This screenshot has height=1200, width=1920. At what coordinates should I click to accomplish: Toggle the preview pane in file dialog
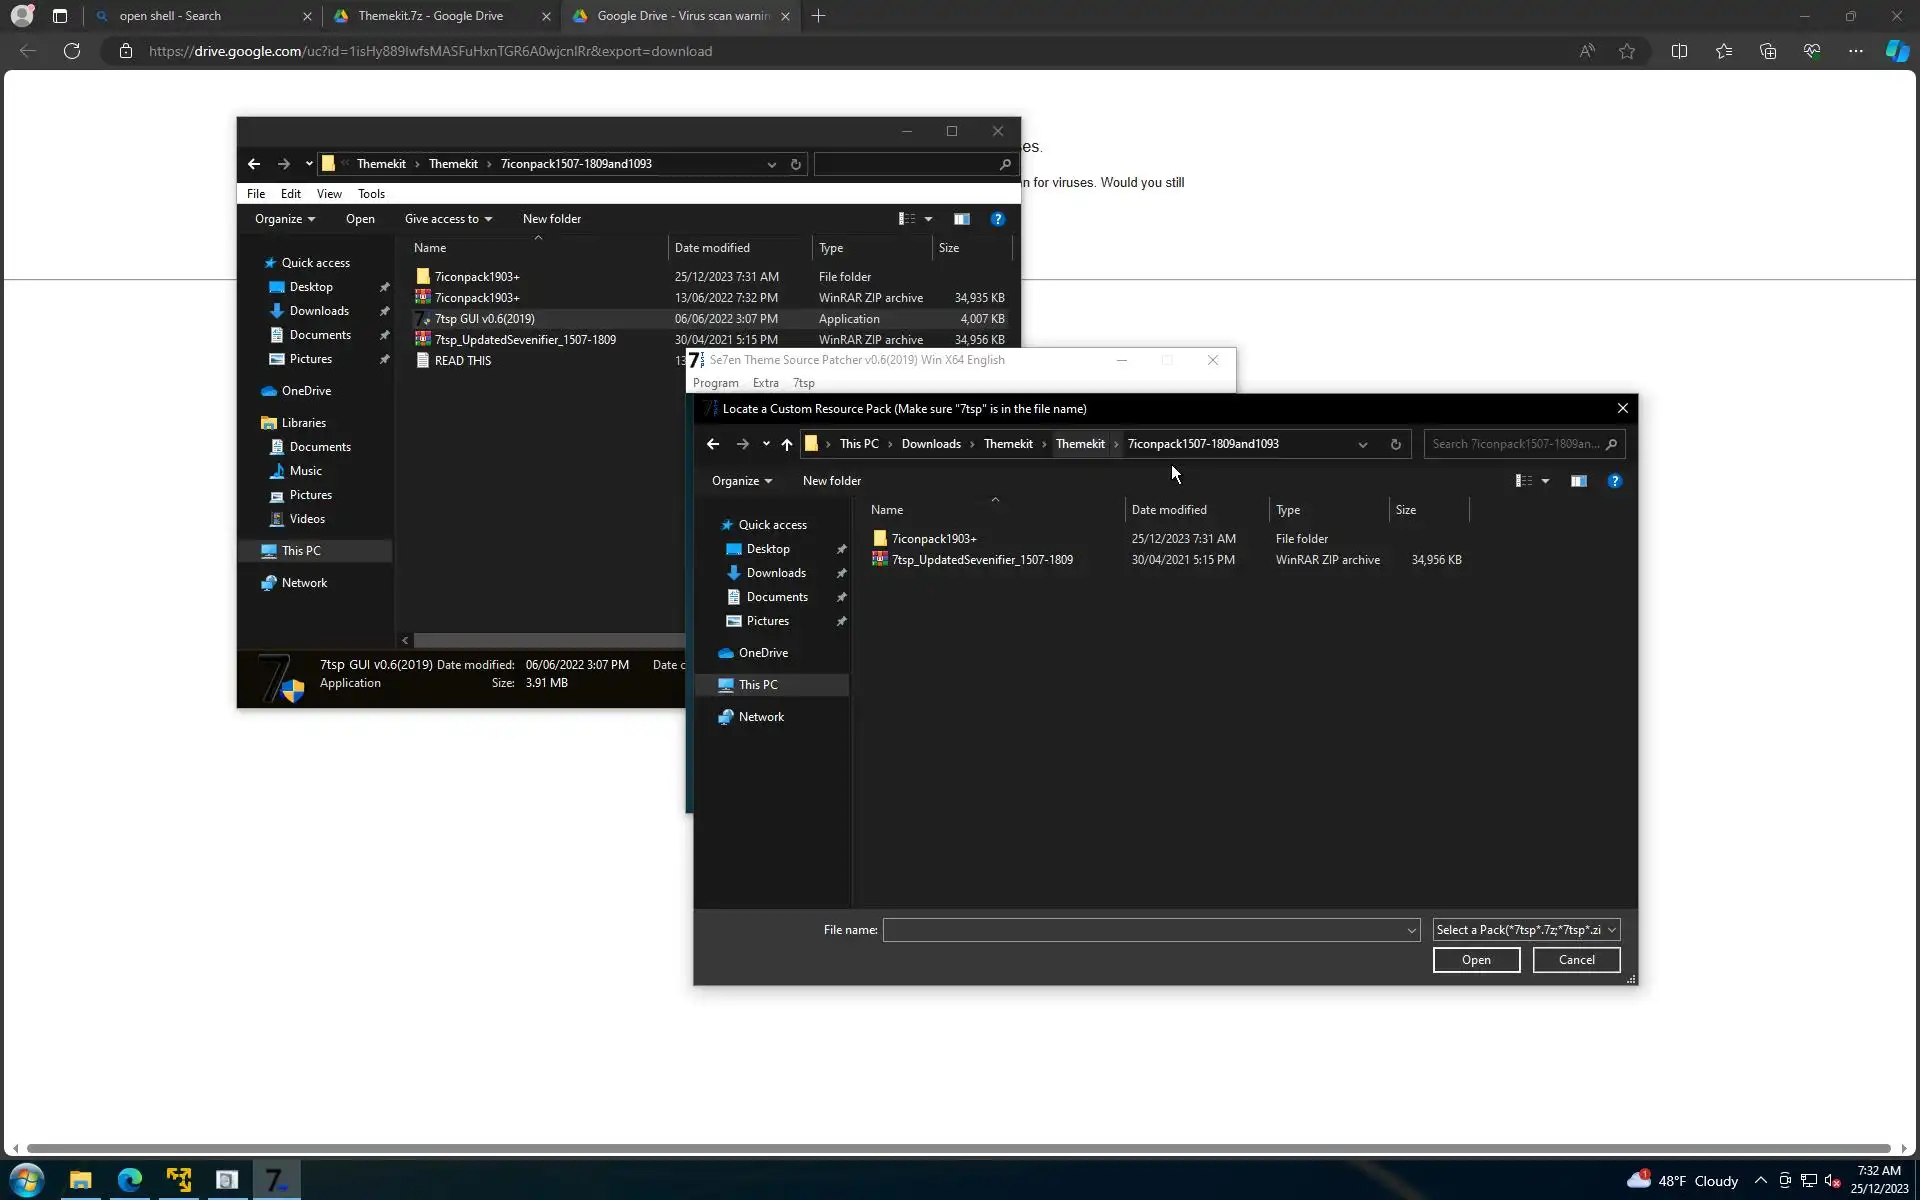coord(1578,481)
